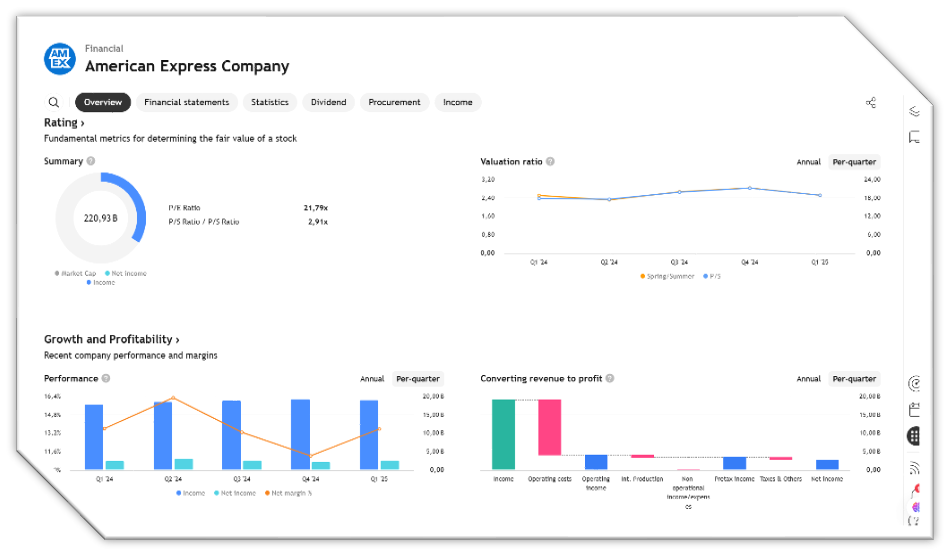Click the Q4 '24 blue income bar
950x556 pixels.
301,434
